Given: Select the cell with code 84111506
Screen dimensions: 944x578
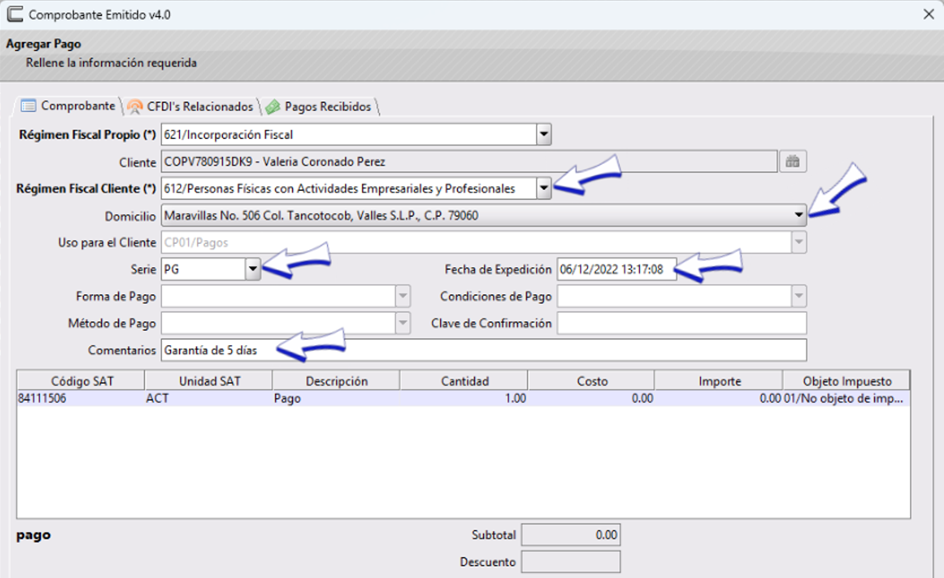Looking at the screenshot, I should [81, 399].
